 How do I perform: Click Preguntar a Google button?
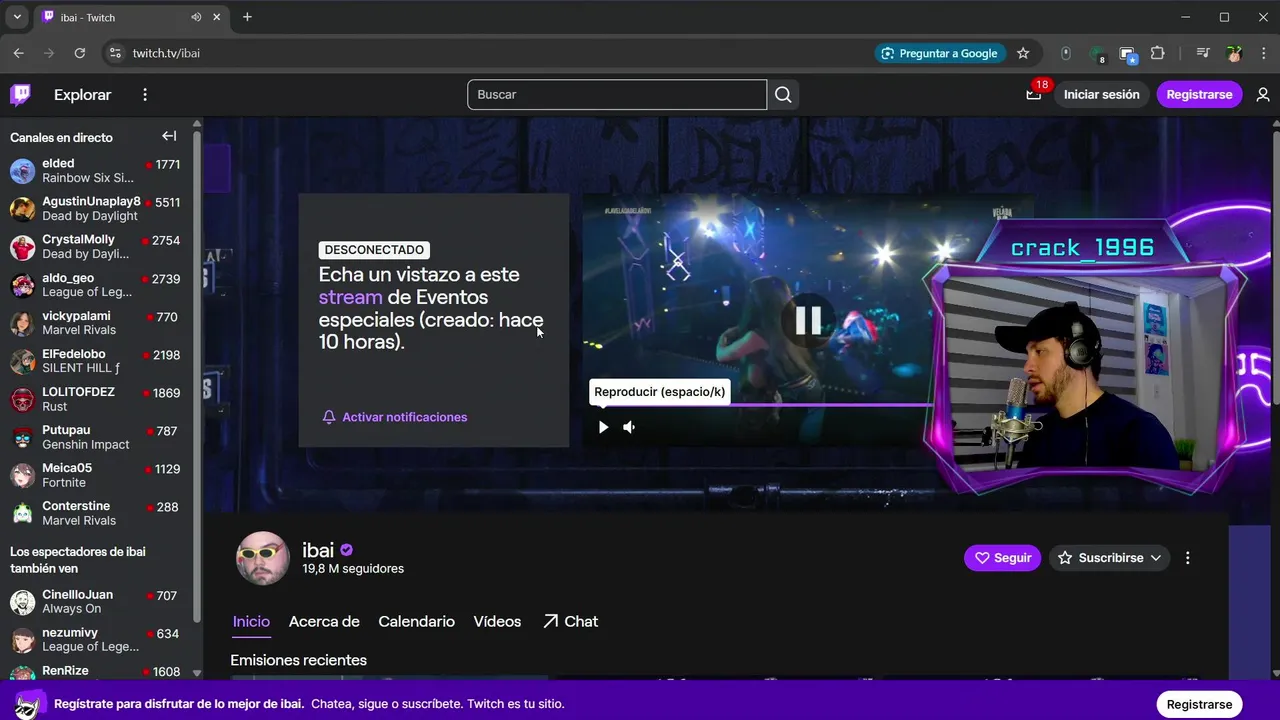click(938, 53)
